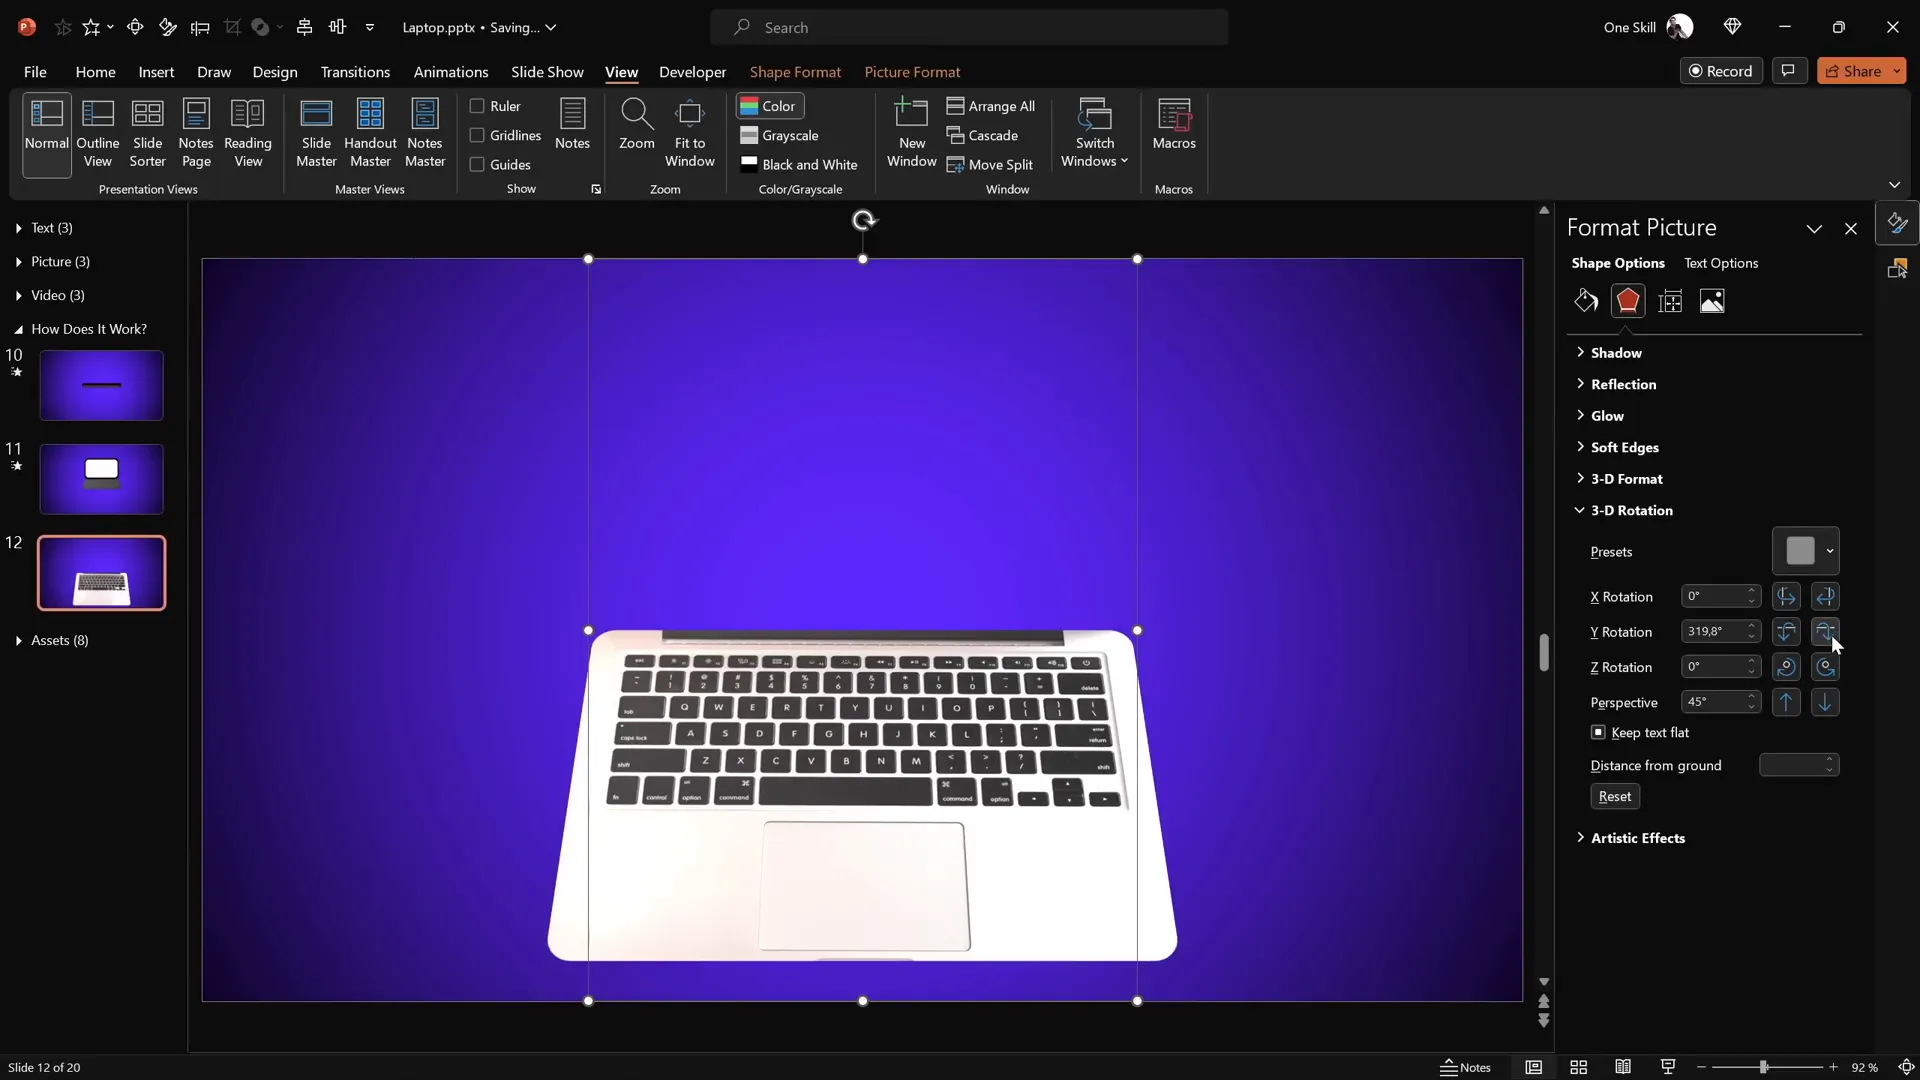Open the Animations tab
This screenshot has height=1080, width=1920.
[451, 72]
